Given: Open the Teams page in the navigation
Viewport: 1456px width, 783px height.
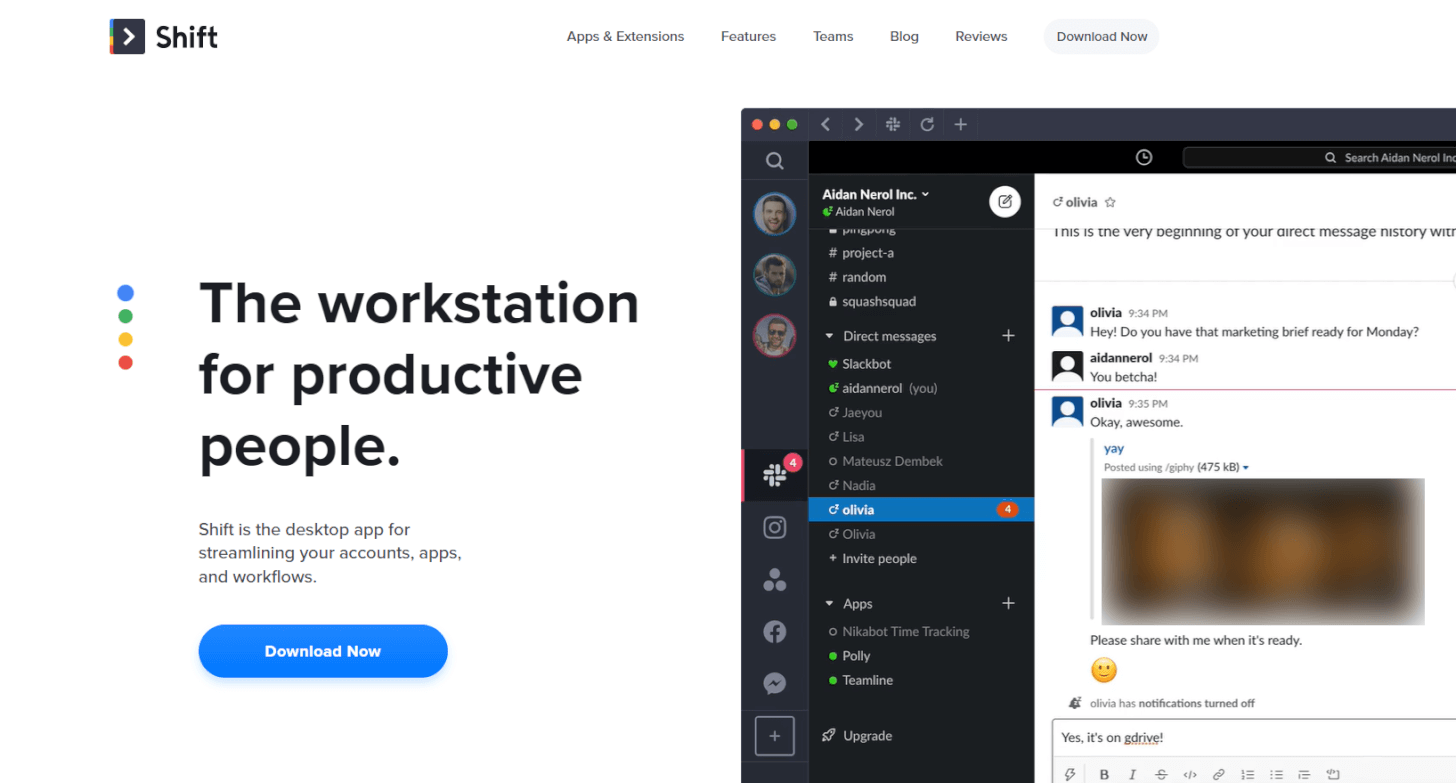Looking at the screenshot, I should tap(833, 36).
